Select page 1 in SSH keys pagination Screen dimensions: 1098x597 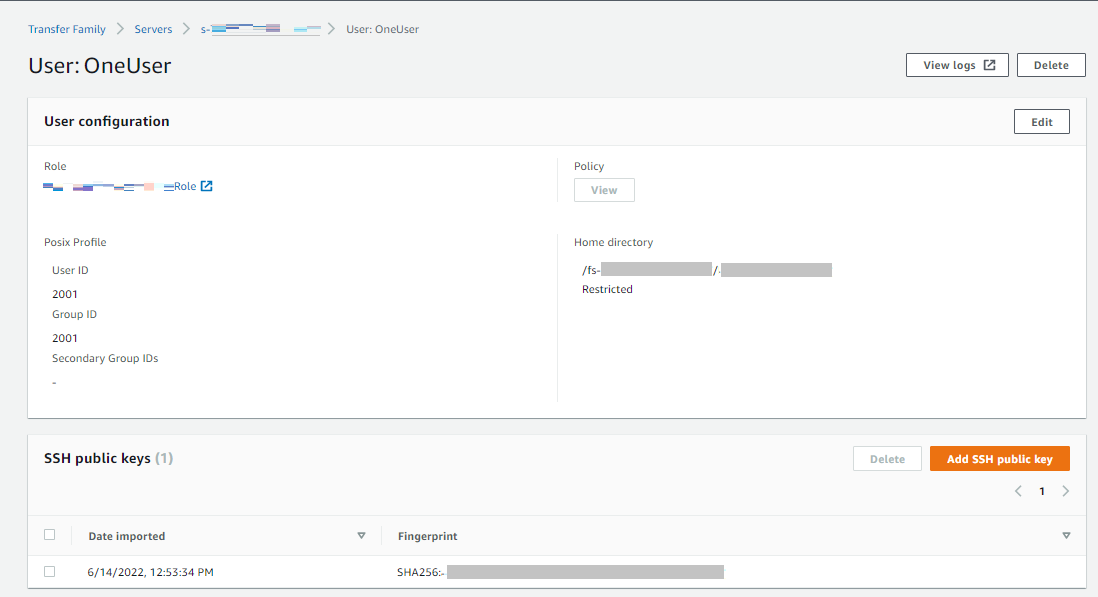(x=1041, y=491)
